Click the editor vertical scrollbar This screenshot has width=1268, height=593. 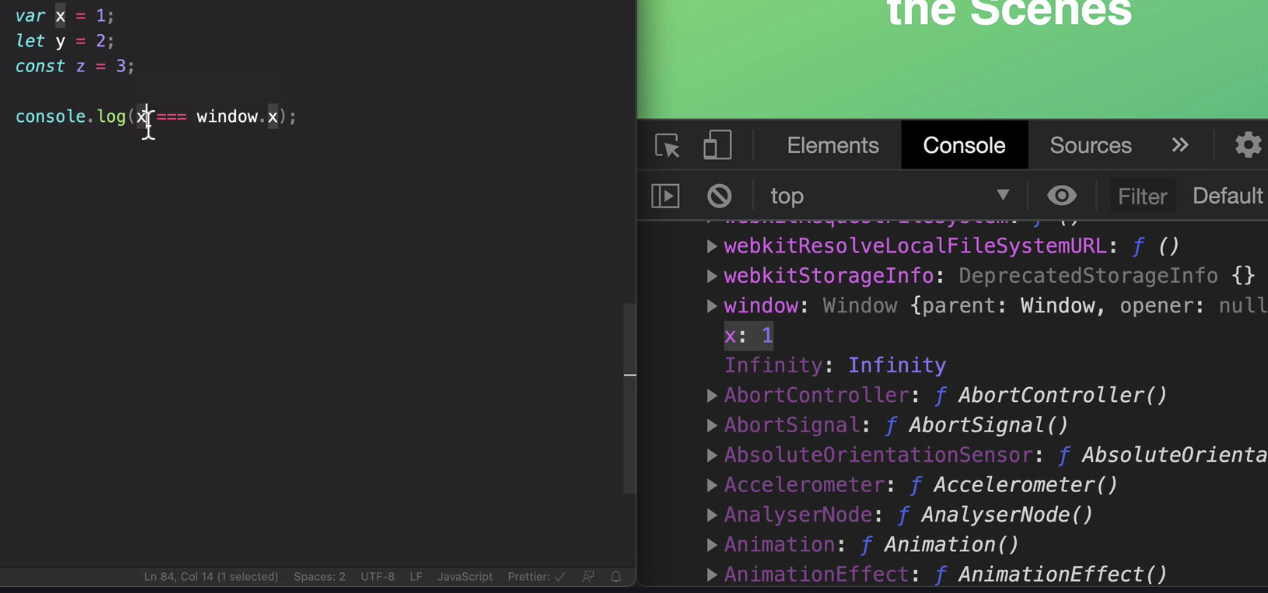pyautogui.click(x=630, y=398)
